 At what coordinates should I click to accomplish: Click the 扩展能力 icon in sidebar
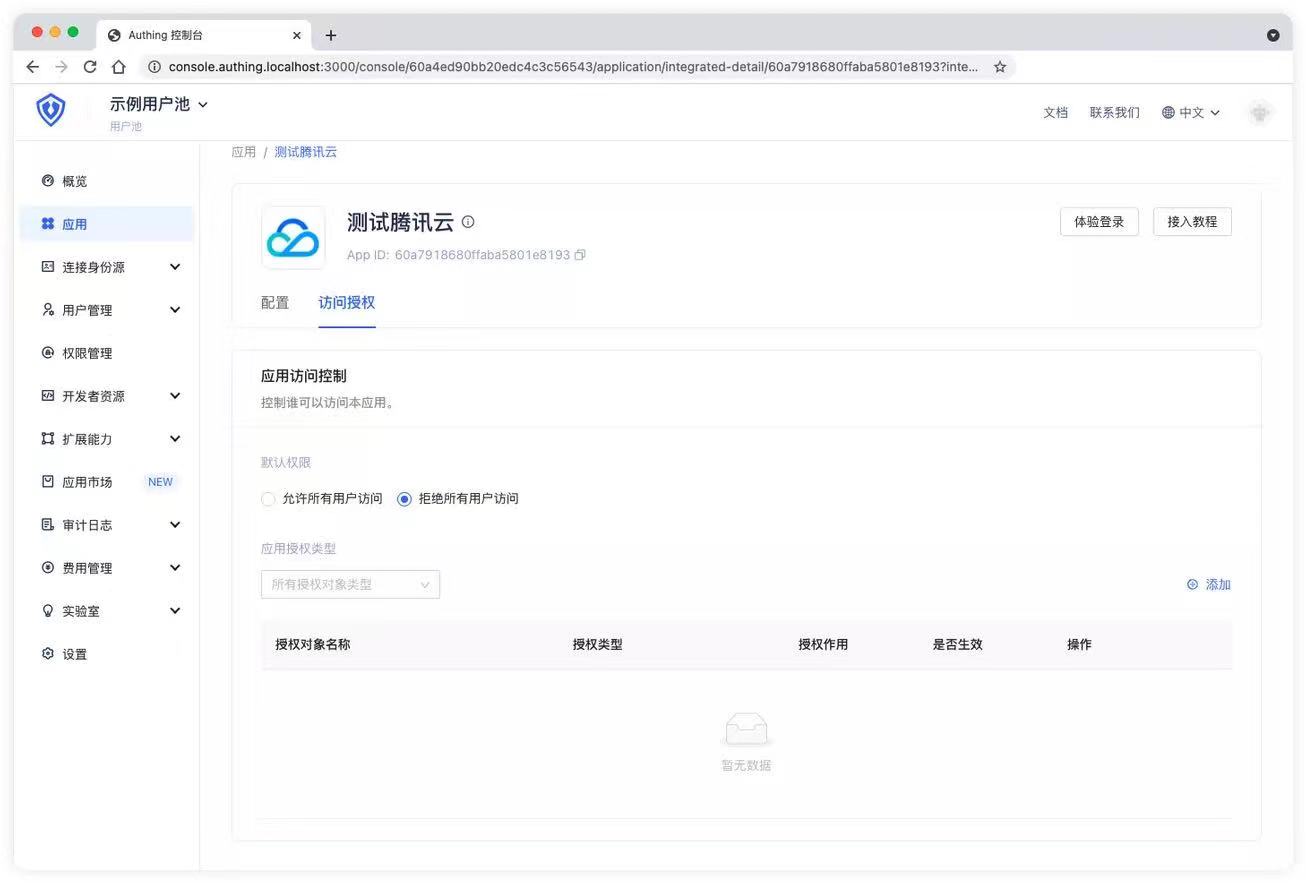click(47, 439)
